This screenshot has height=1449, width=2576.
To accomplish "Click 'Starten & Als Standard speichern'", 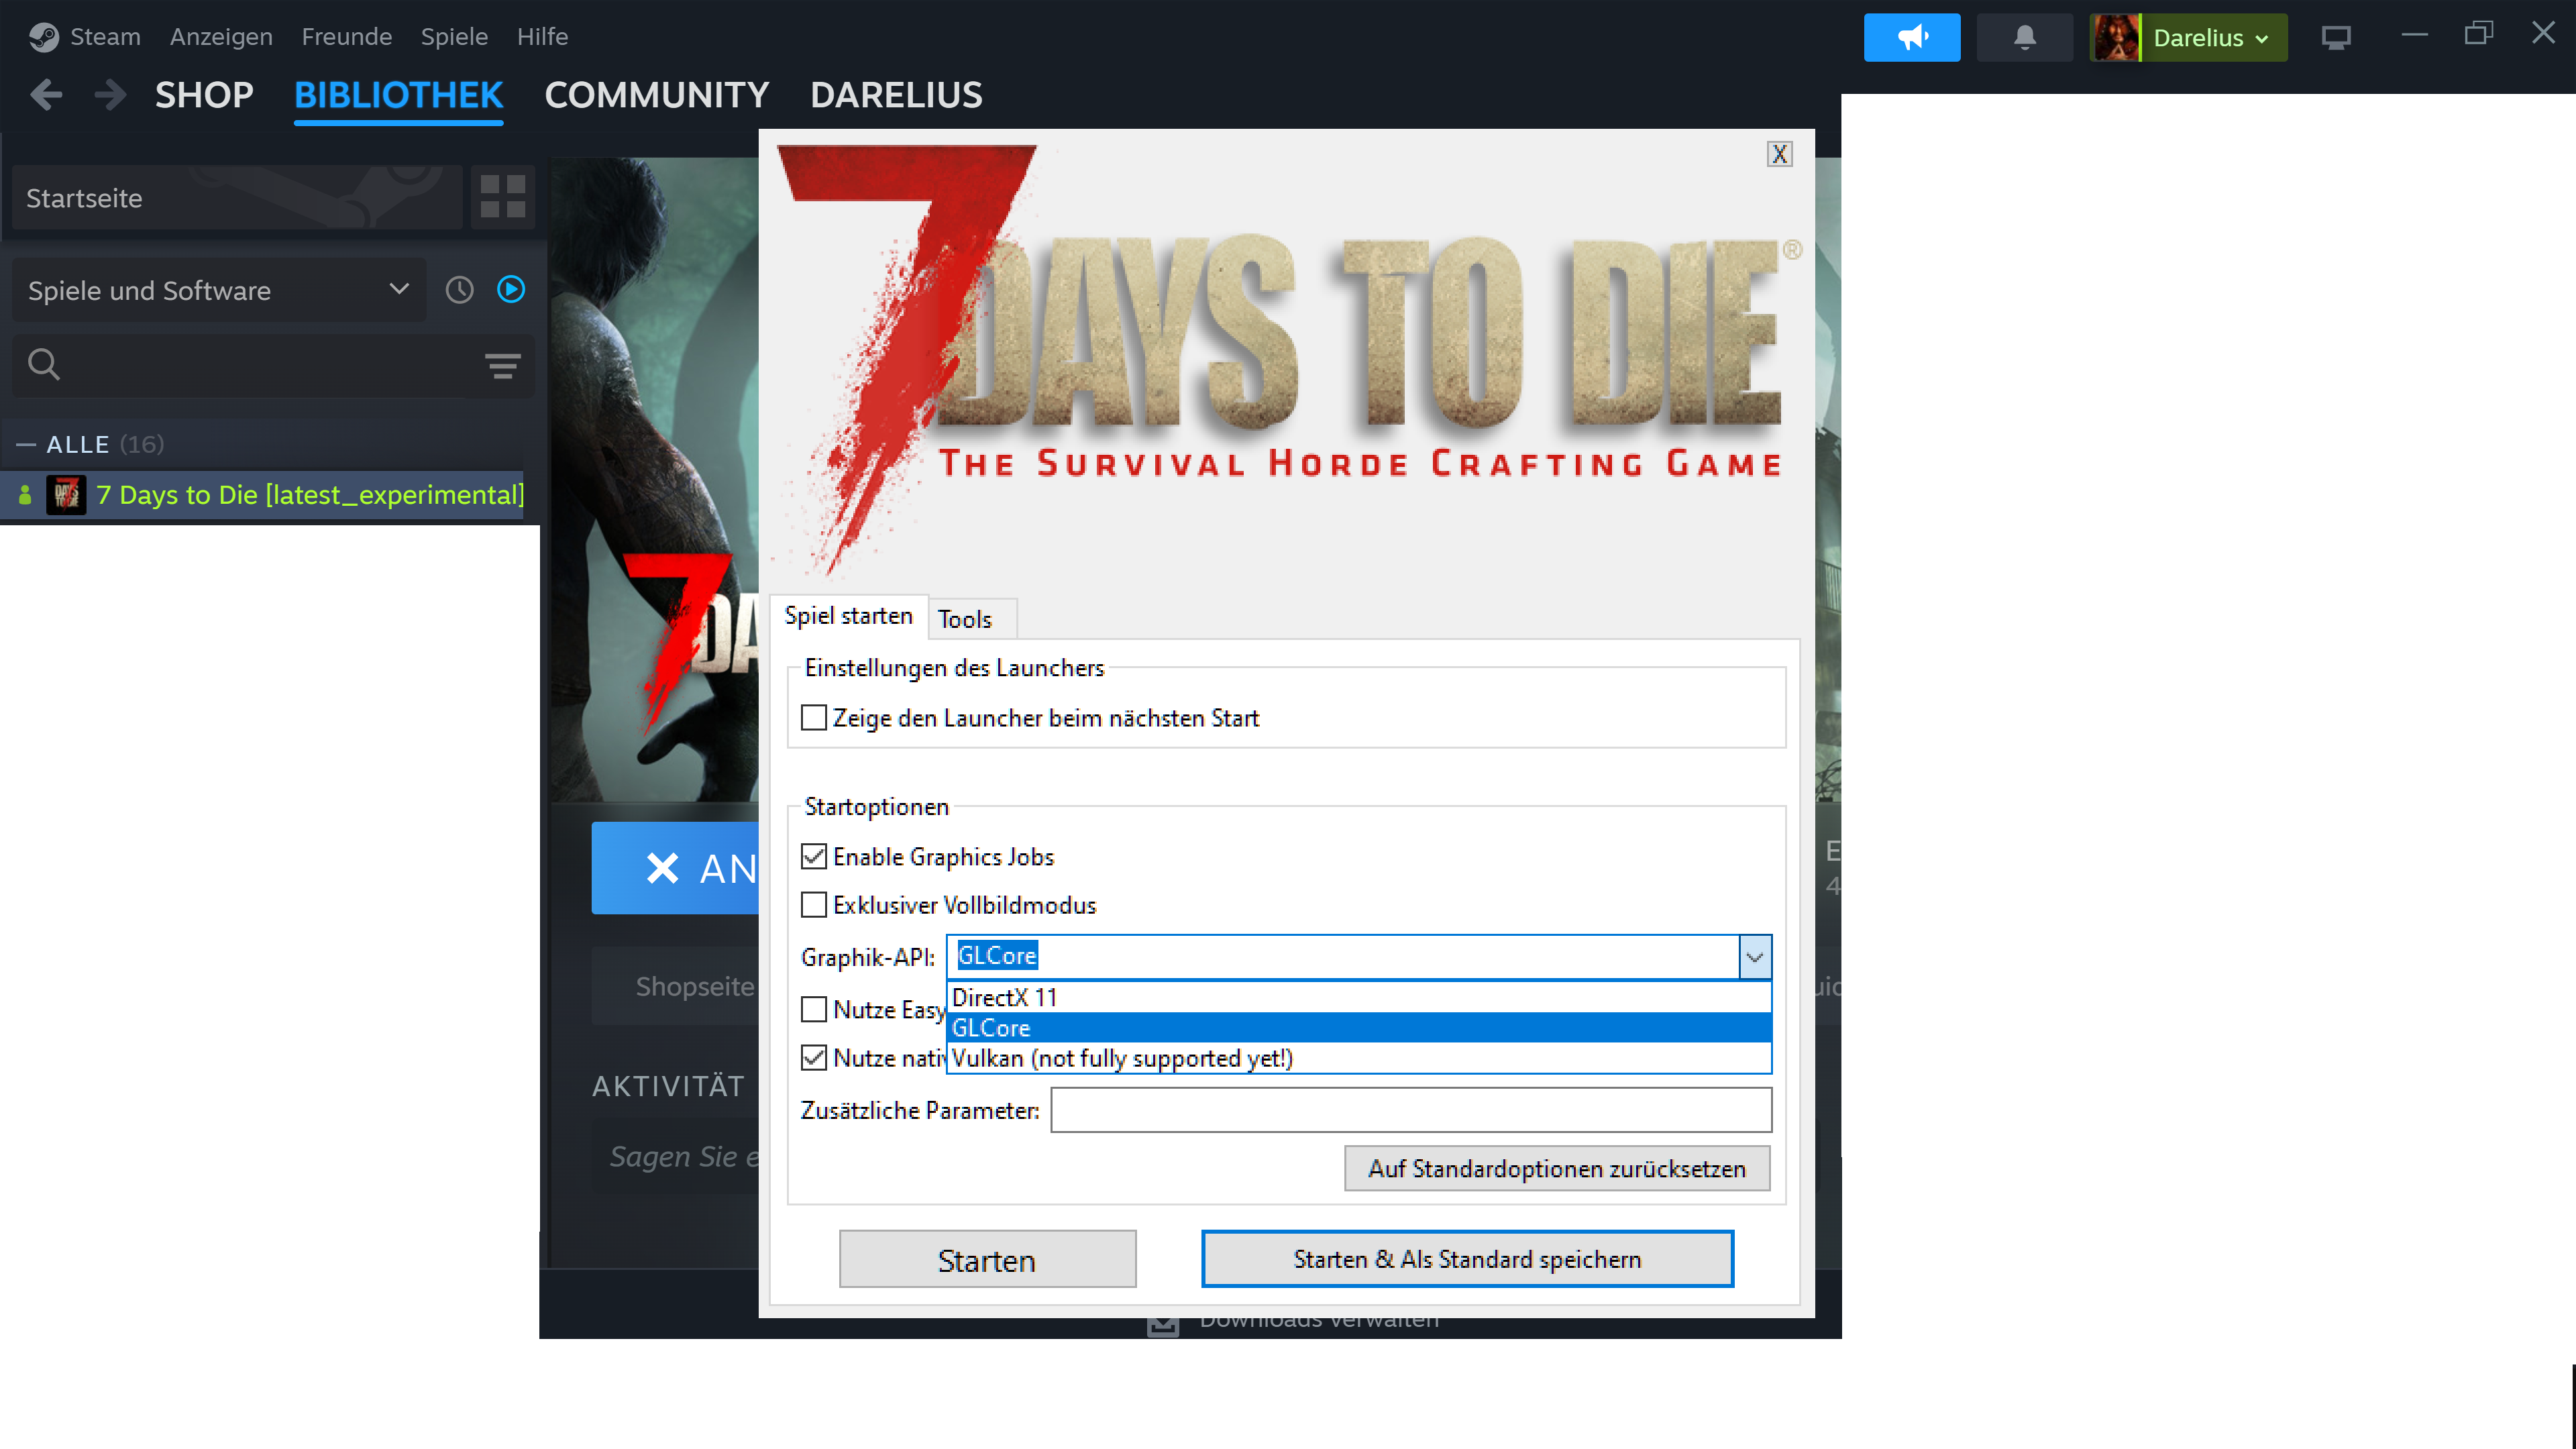I will pos(1467,1259).
